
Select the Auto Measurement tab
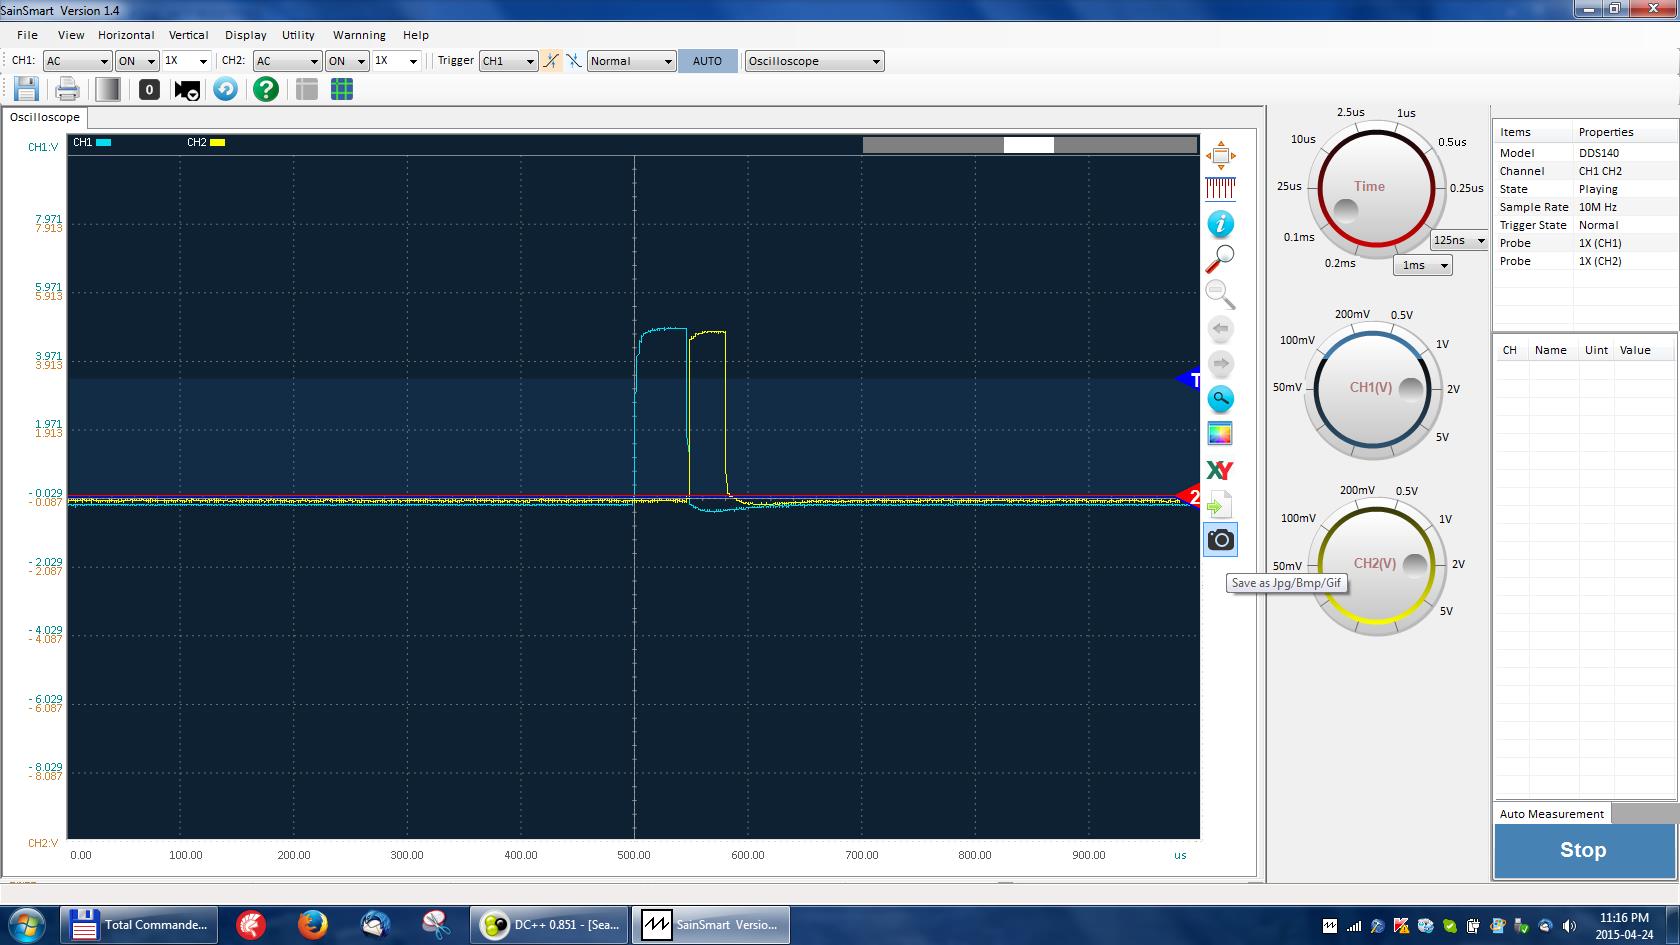1552,814
